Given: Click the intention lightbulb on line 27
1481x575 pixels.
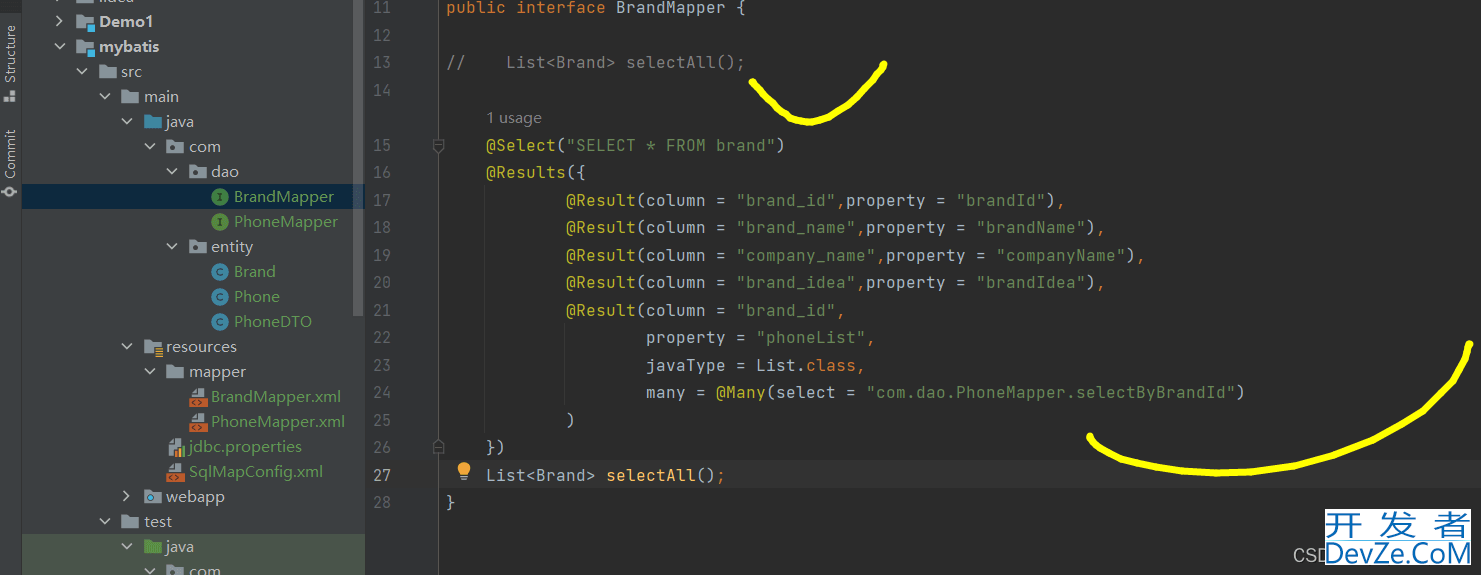Looking at the screenshot, I should [x=464, y=471].
